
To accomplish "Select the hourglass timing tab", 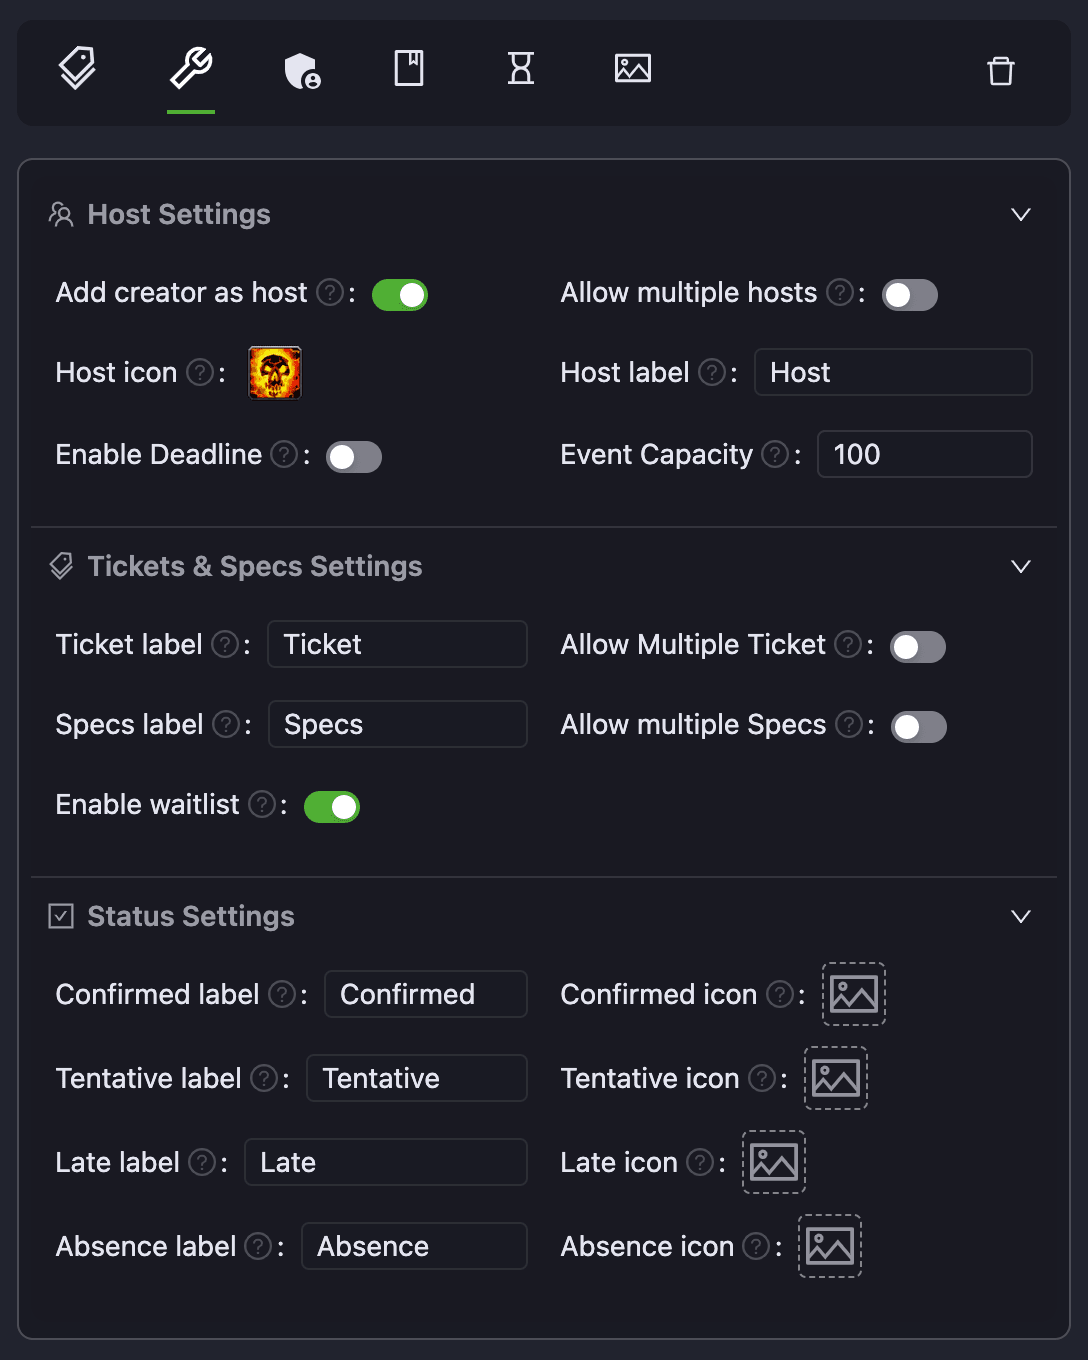I will (x=521, y=68).
